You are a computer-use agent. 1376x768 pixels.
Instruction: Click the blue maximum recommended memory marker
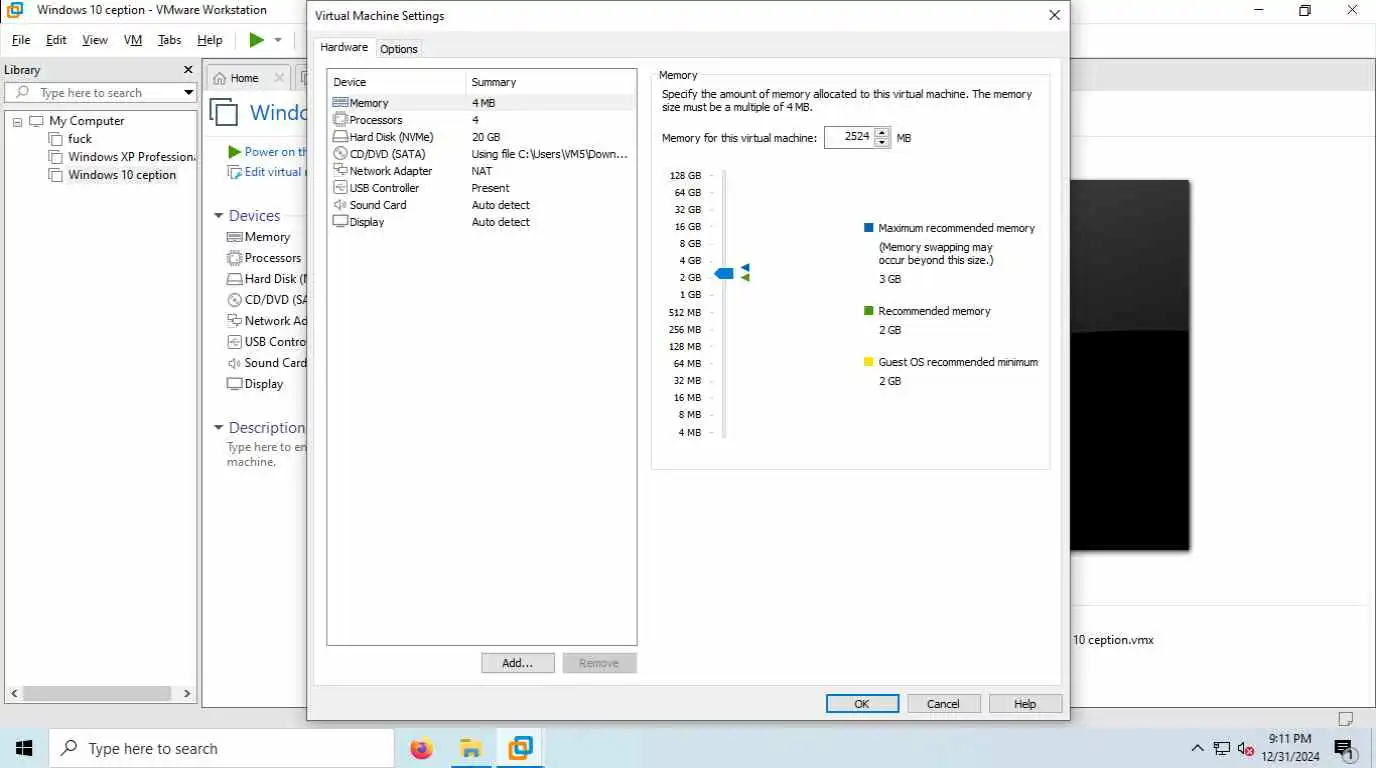click(745, 268)
